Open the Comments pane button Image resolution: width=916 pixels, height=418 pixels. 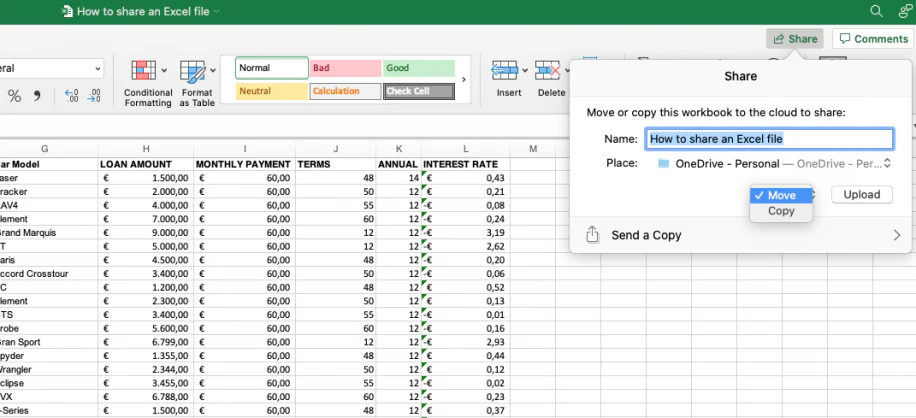(x=873, y=39)
